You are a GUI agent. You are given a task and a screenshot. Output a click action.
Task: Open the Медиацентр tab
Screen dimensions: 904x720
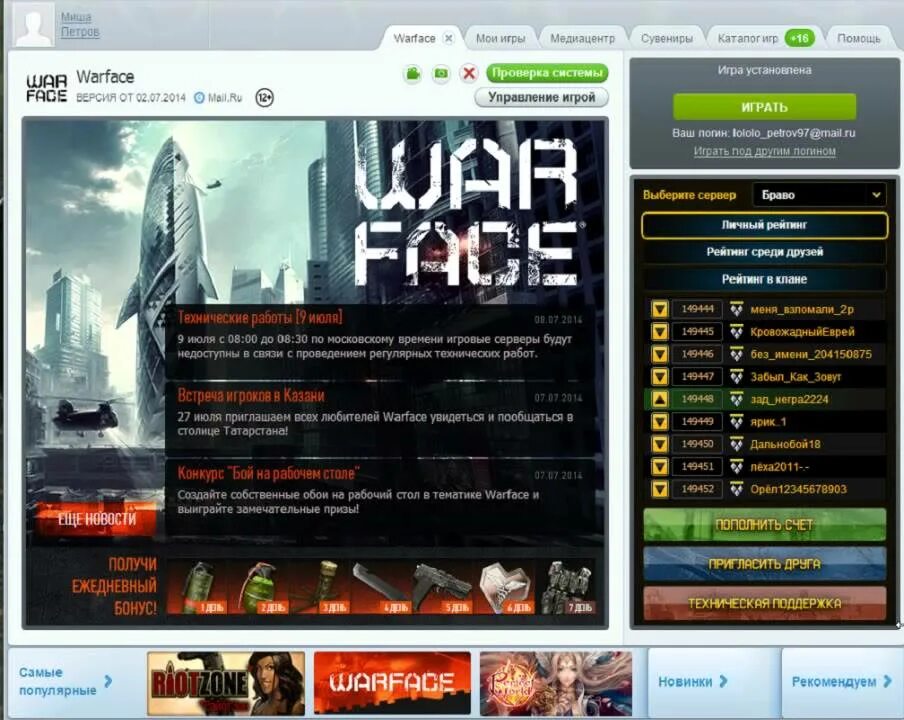[x=582, y=39]
